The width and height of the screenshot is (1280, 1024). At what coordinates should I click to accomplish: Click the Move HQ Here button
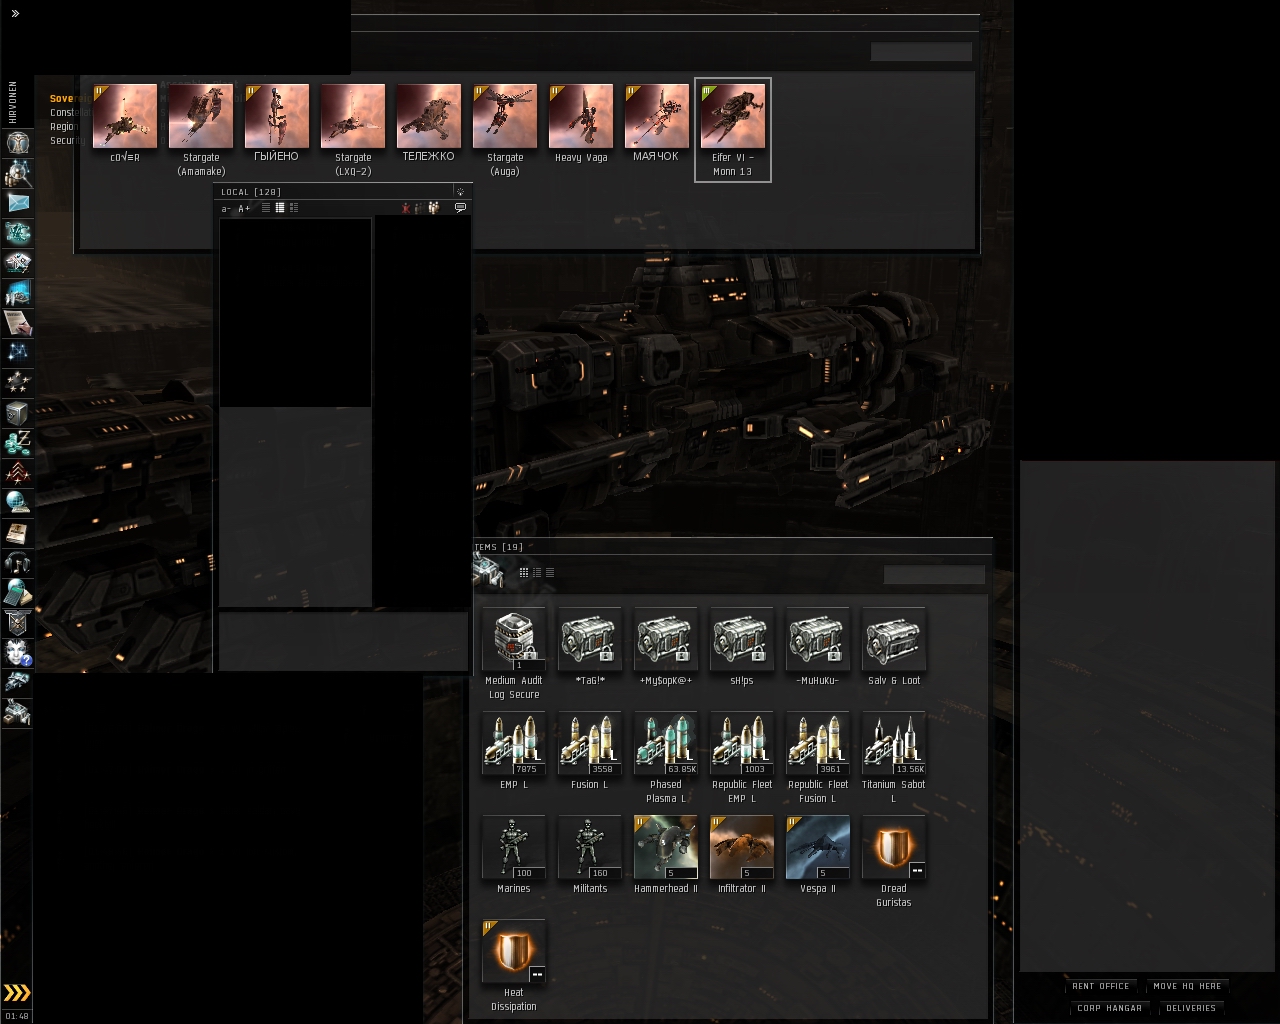point(1187,986)
